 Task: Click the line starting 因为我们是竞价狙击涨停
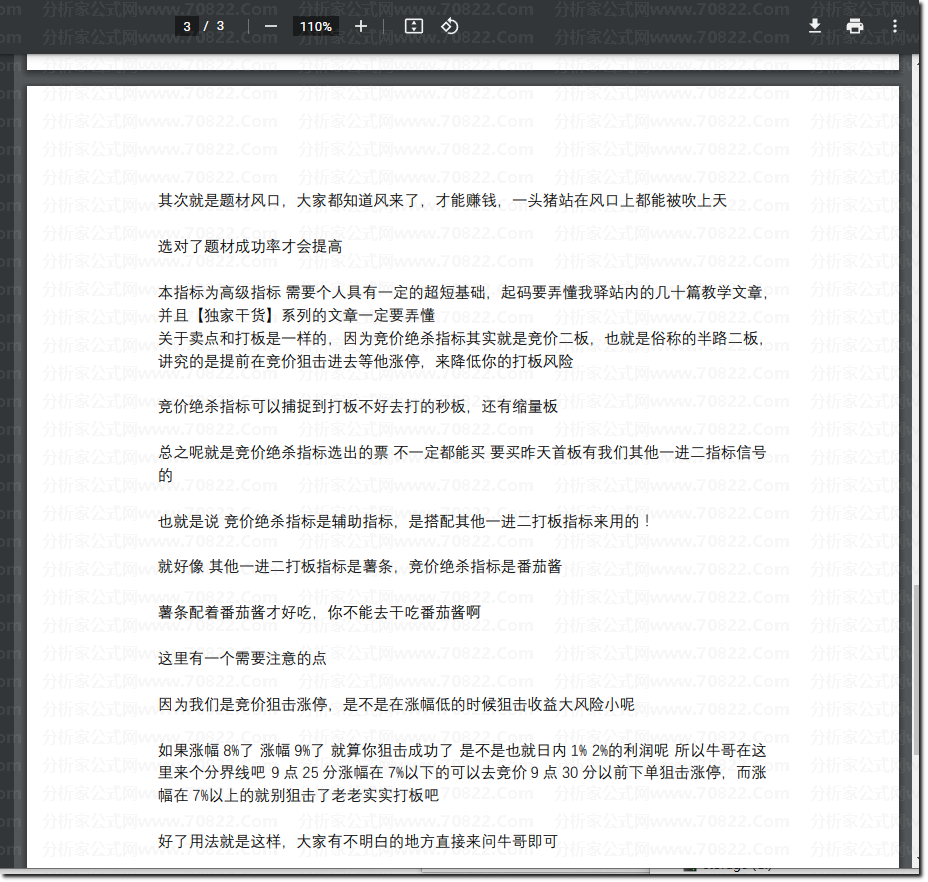click(396, 704)
